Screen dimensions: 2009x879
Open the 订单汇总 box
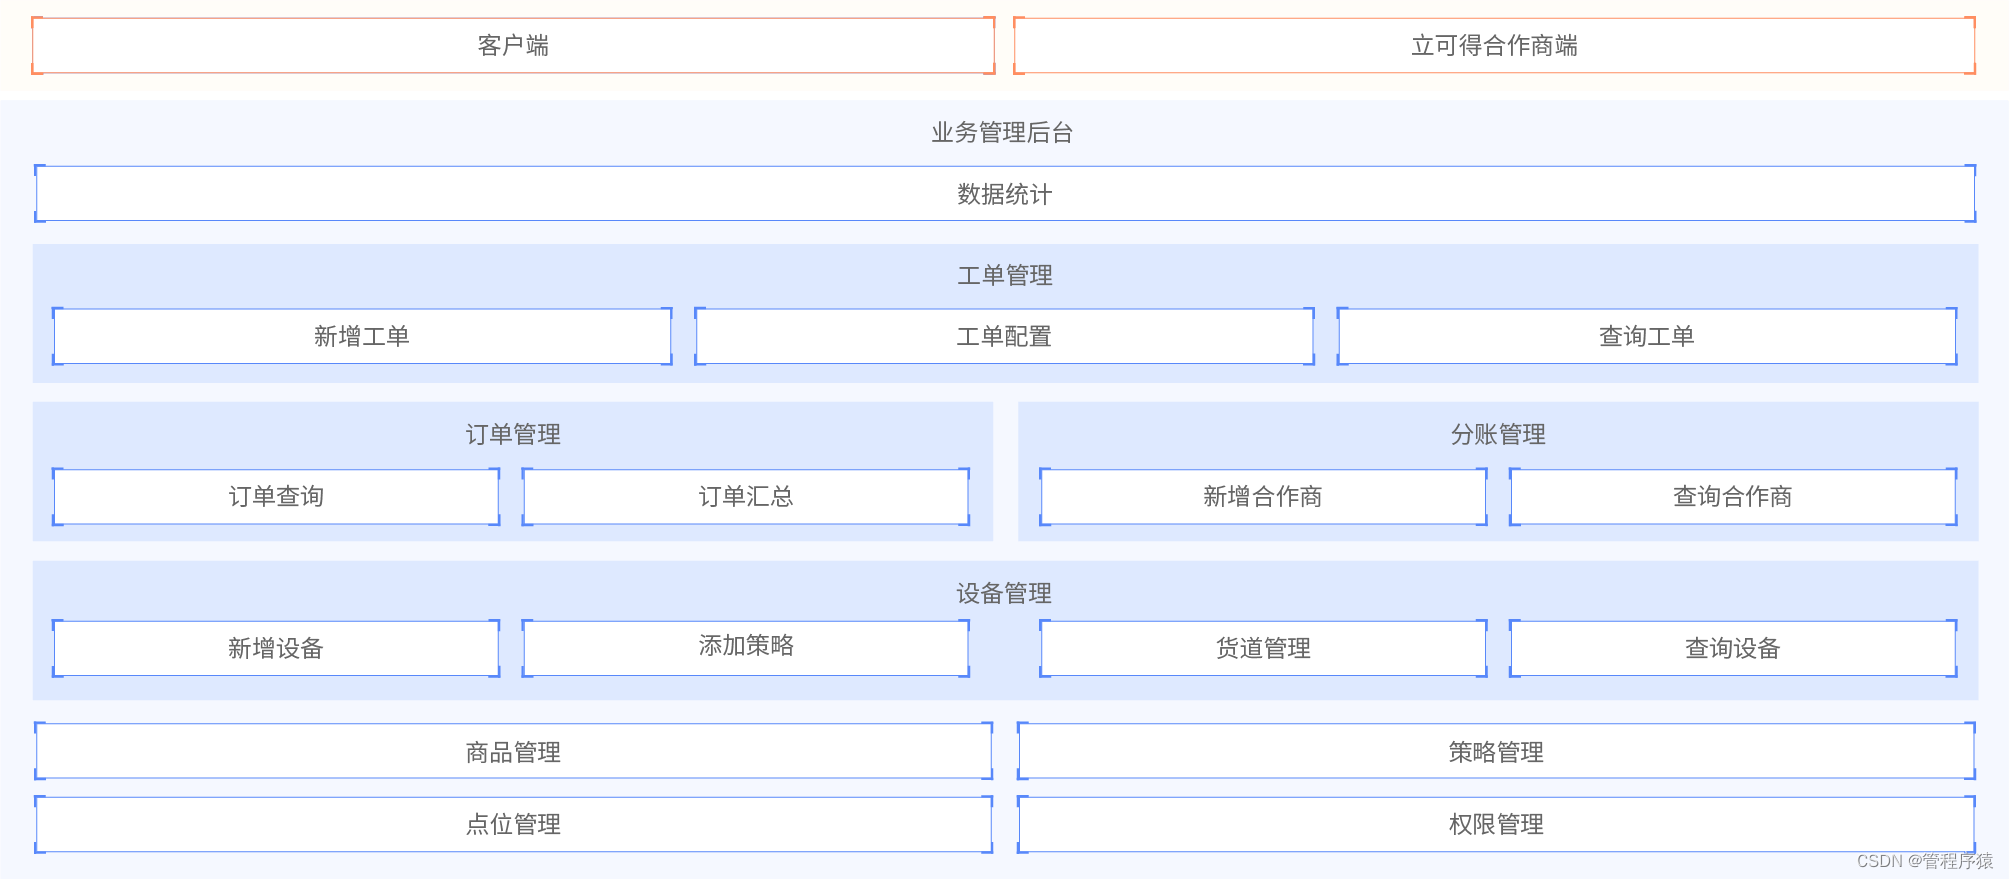pos(746,496)
